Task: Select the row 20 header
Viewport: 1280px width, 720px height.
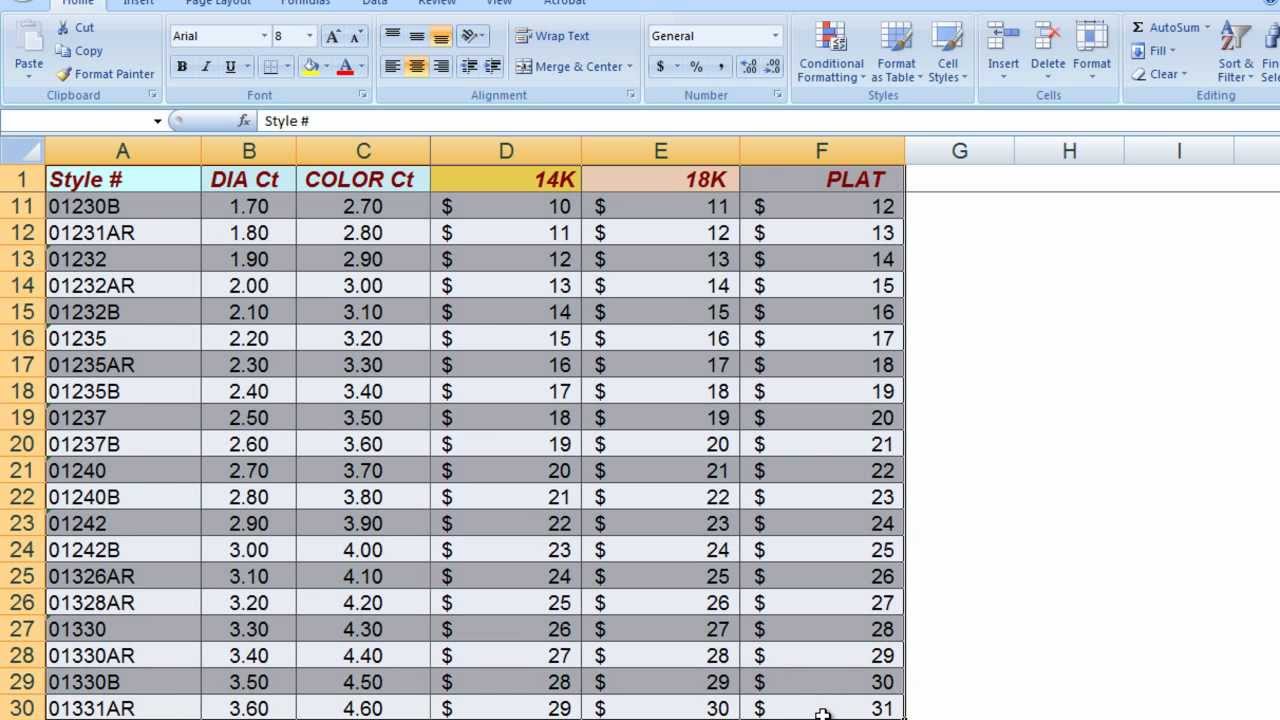Action: (x=22, y=444)
